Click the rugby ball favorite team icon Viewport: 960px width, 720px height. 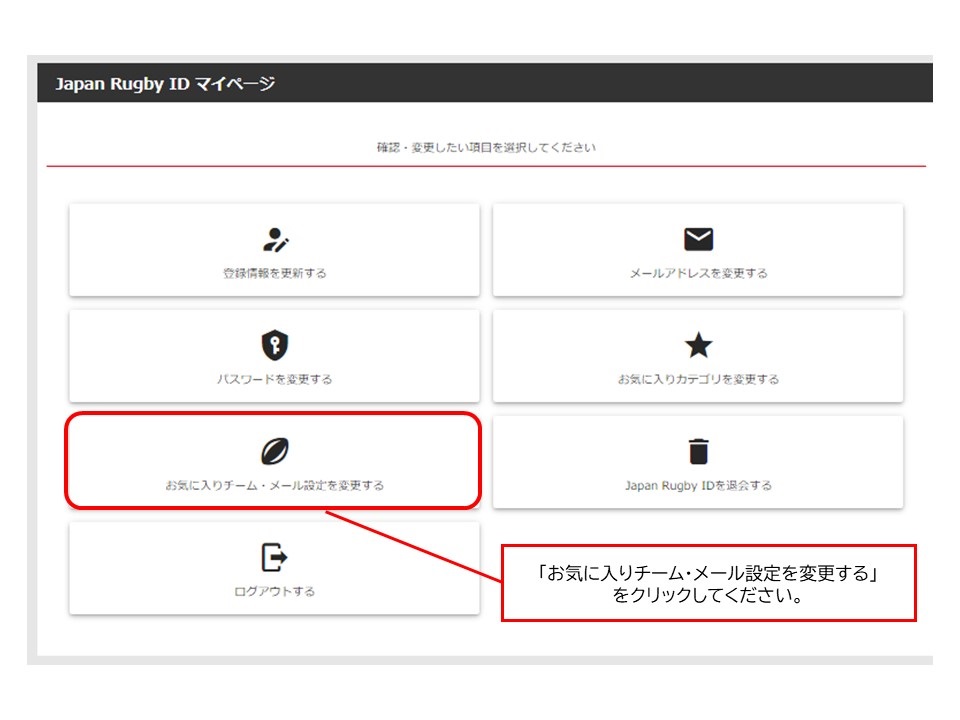(275, 451)
